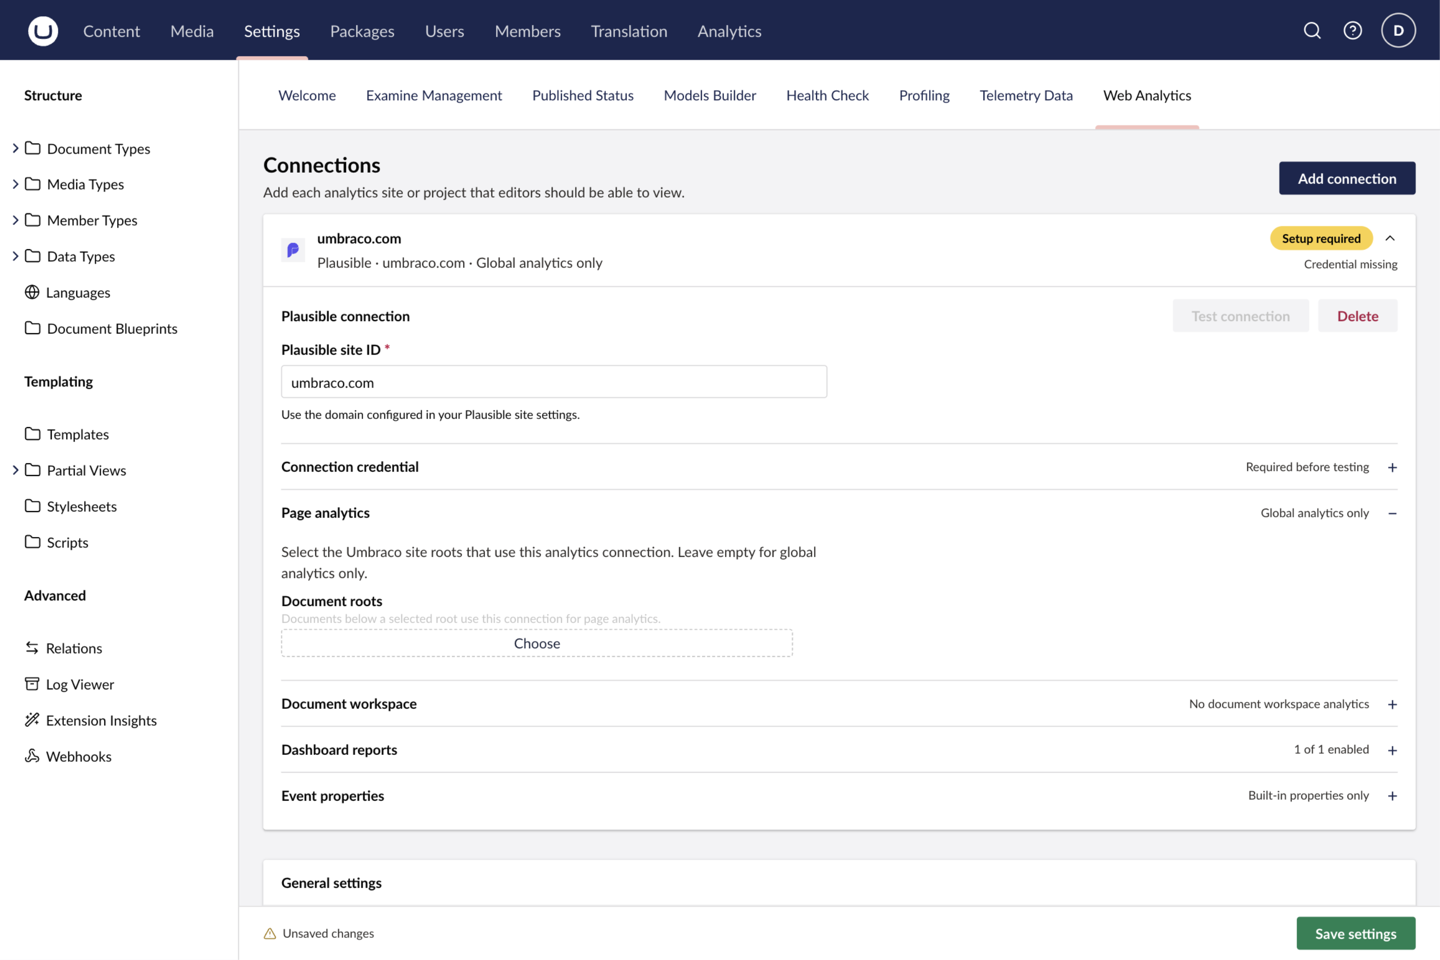Click the Test connection button
Viewport: 1440px width, 960px height.
click(x=1240, y=316)
